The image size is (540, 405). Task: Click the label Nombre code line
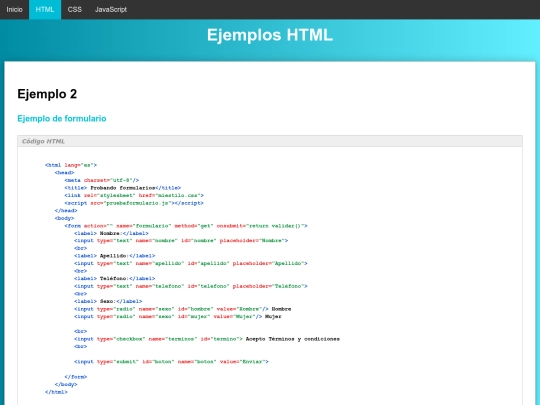click(x=111, y=233)
